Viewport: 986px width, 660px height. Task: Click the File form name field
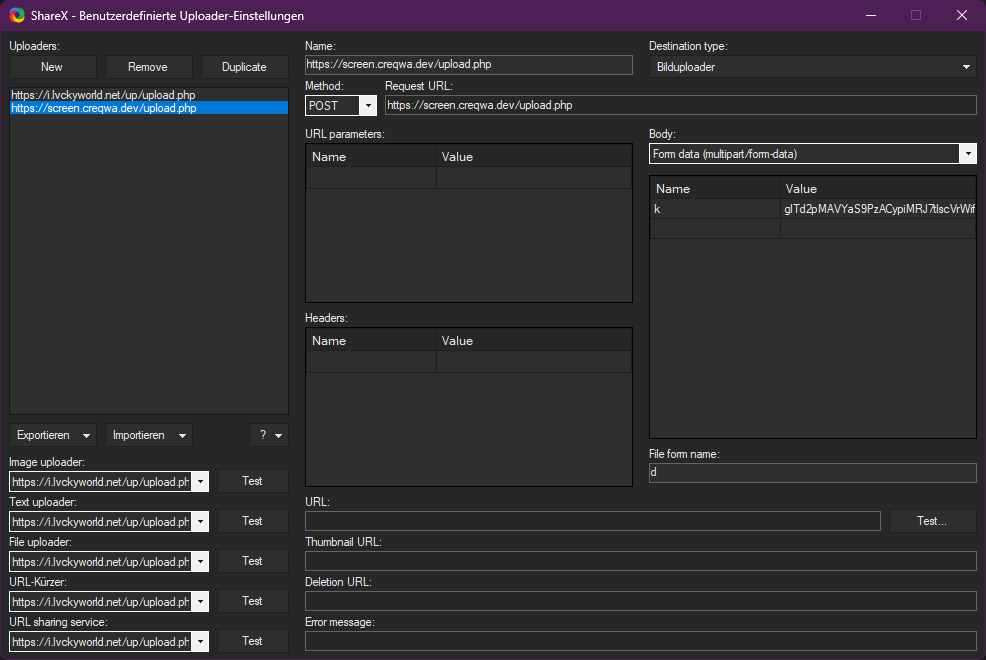tap(812, 473)
